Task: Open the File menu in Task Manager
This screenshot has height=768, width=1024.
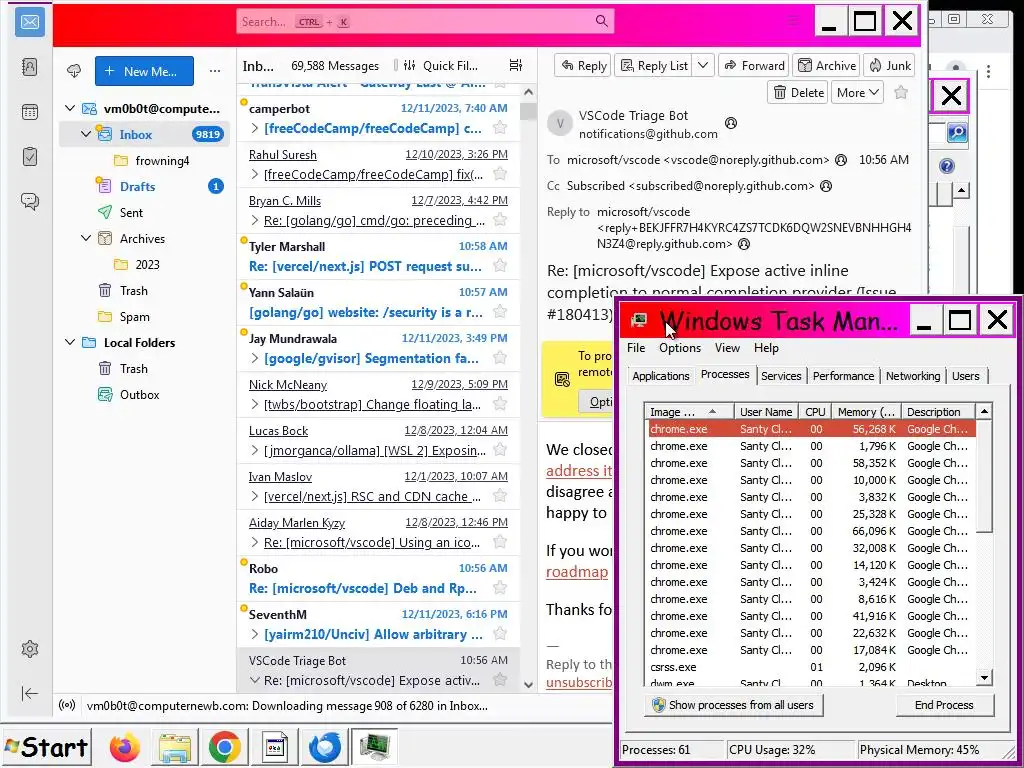Action: click(x=635, y=347)
